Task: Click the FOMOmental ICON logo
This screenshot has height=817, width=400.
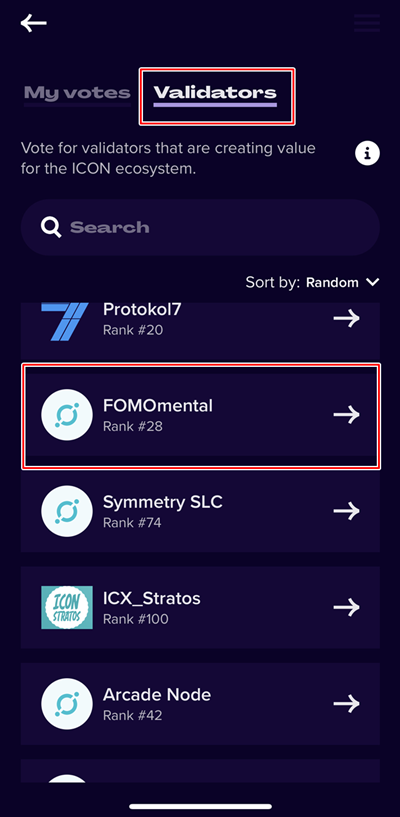Action: pyautogui.click(x=67, y=415)
